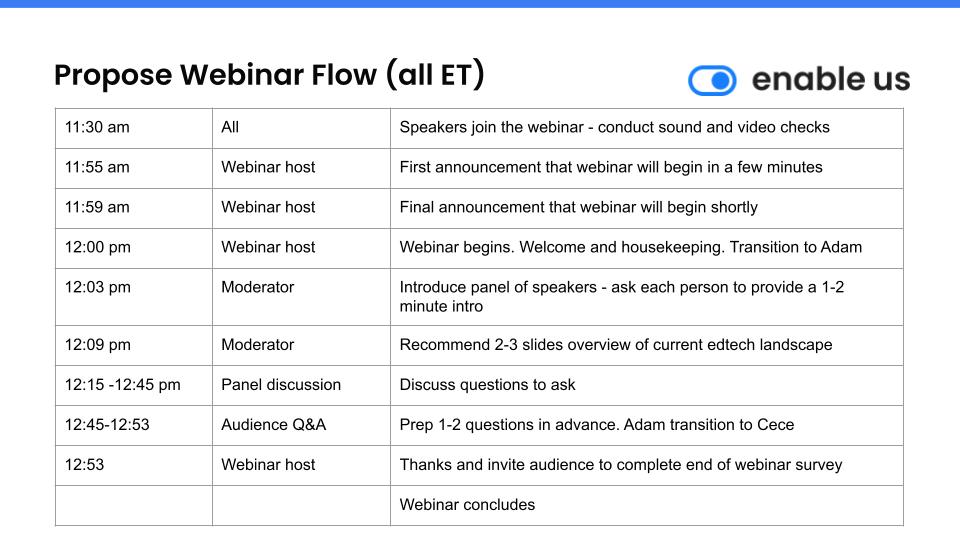Click the enable us brand text
The image size is (960, 540).
point(831,80)
